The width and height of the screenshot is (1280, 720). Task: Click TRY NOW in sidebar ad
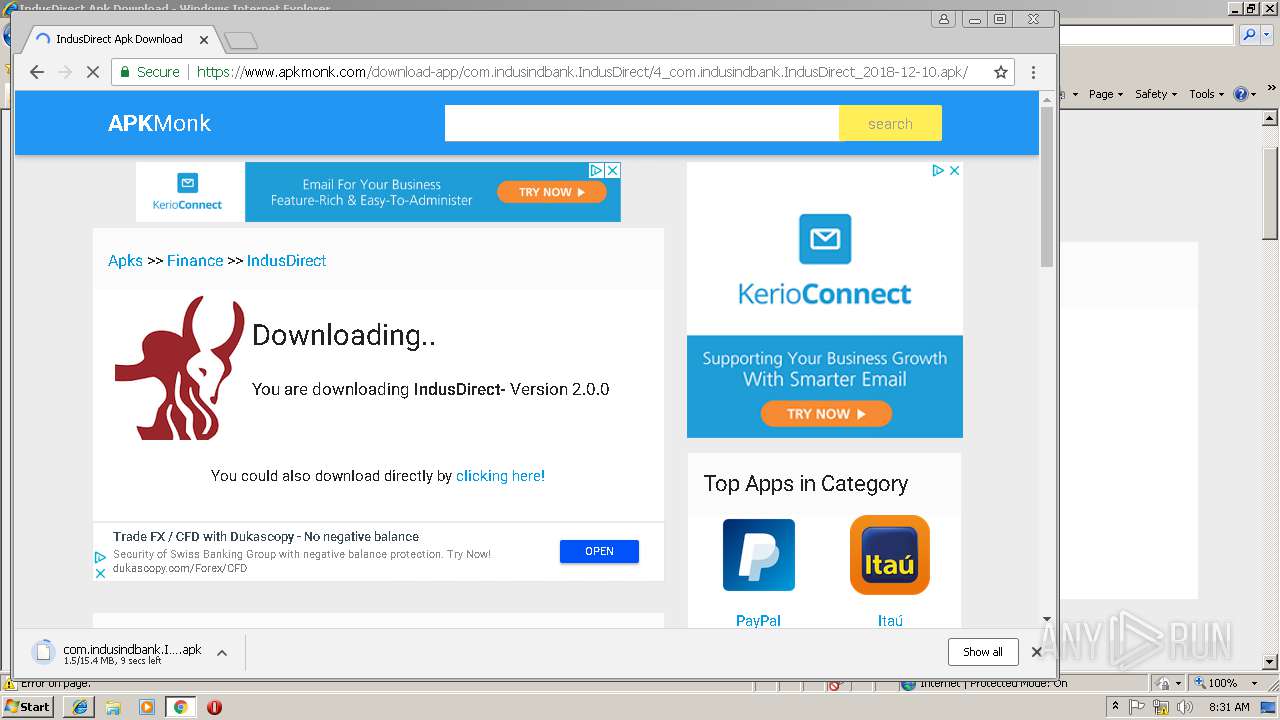click(826, 414)
